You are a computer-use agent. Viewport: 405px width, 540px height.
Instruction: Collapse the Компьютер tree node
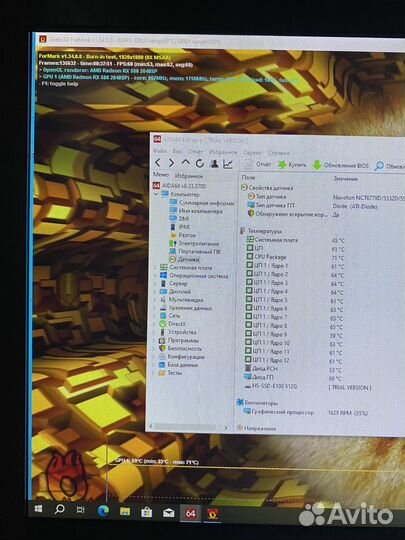tap(156, 194)
